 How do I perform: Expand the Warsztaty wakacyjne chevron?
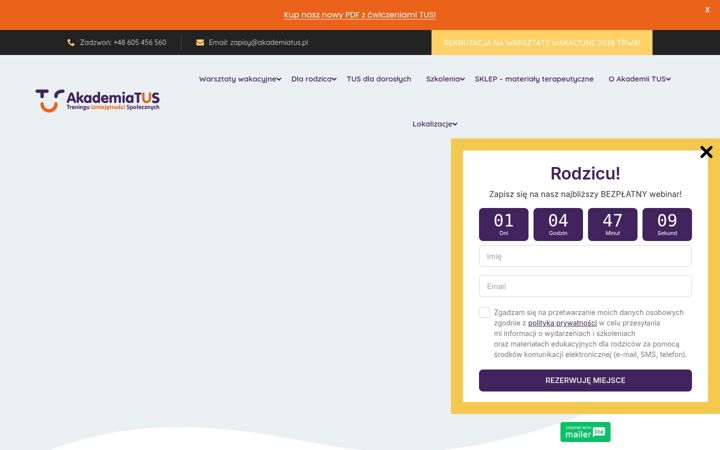279,79
